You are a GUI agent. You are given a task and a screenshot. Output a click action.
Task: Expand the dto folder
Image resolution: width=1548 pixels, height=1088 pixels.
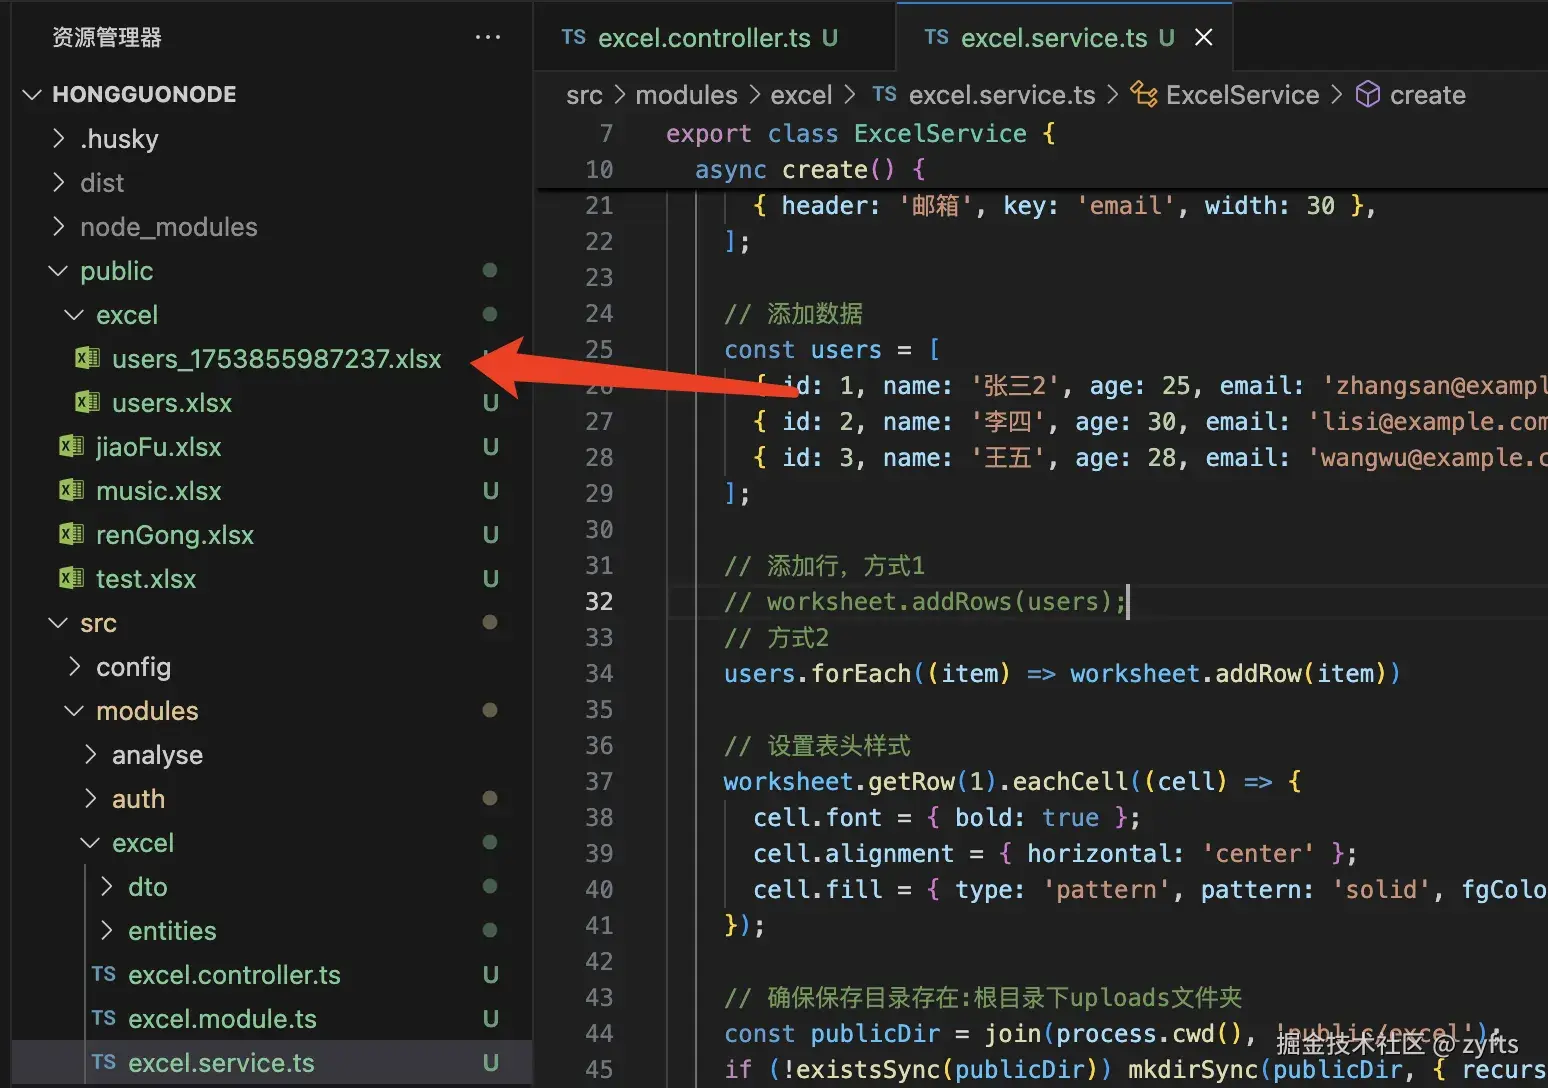tap(107, 886)
